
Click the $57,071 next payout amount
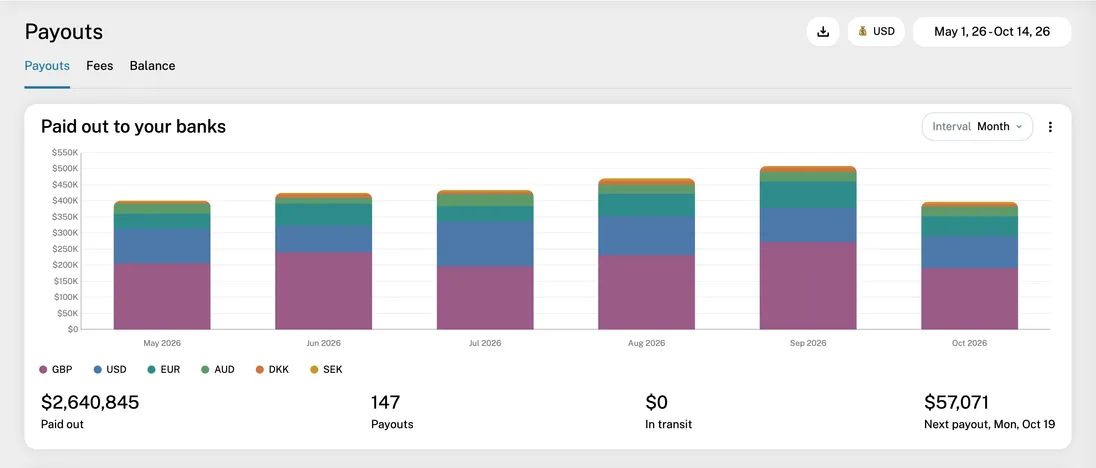pyautogui.click(x=956, y=402)
